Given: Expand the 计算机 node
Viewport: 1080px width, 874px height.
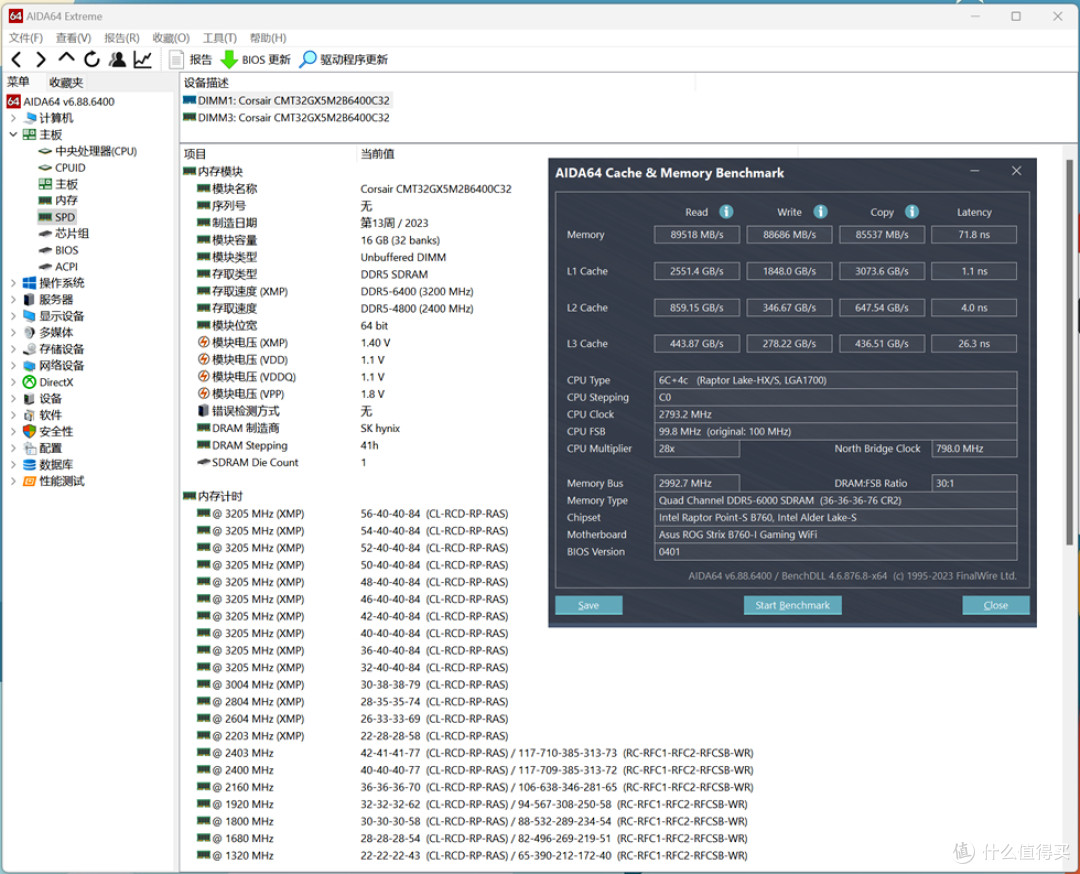Looking at the screenshot, I should (13, 118).
